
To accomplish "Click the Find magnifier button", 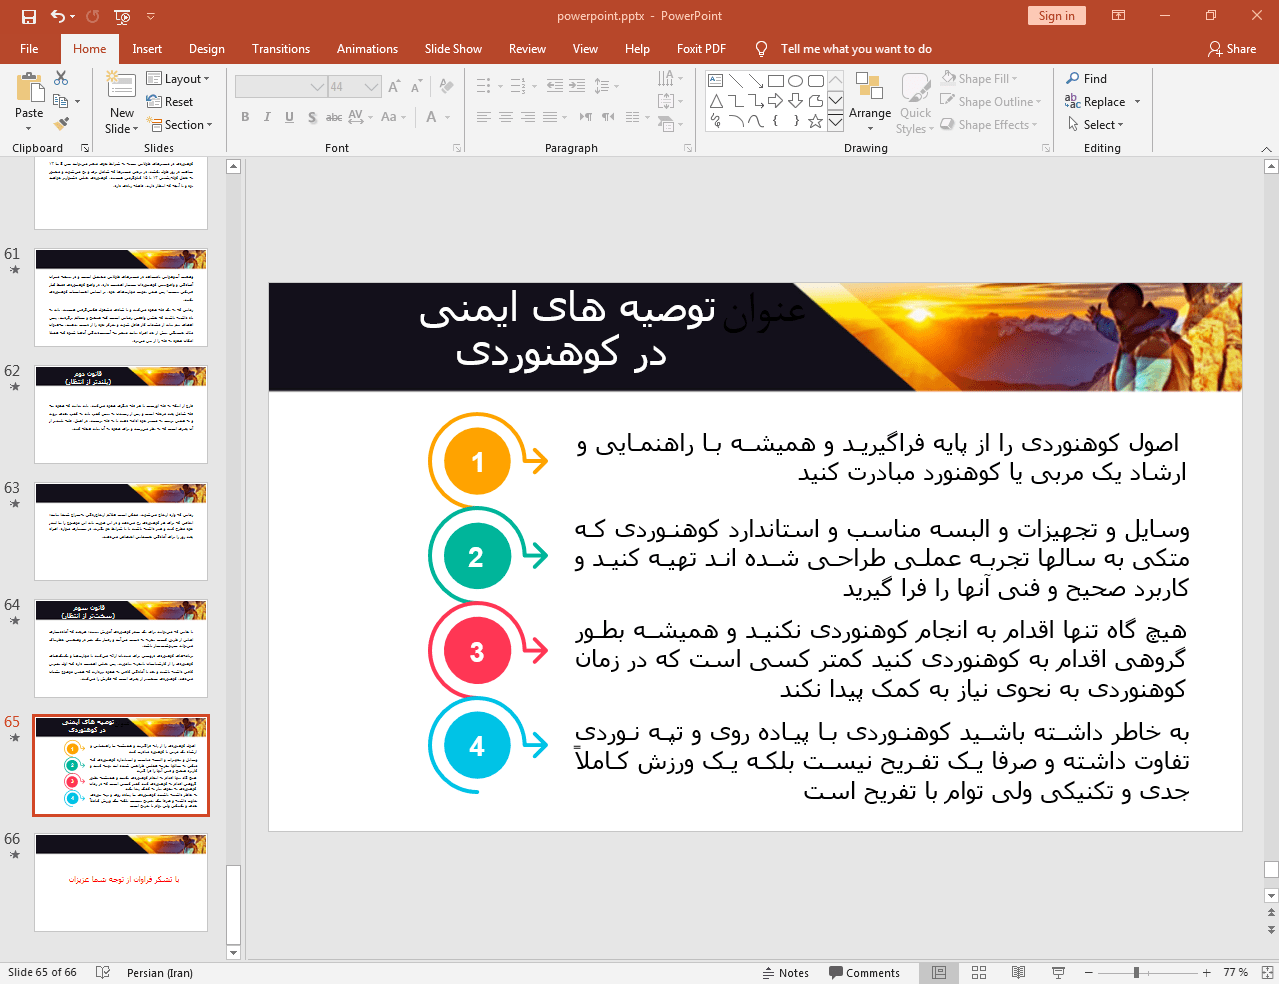I will 1087,78.
